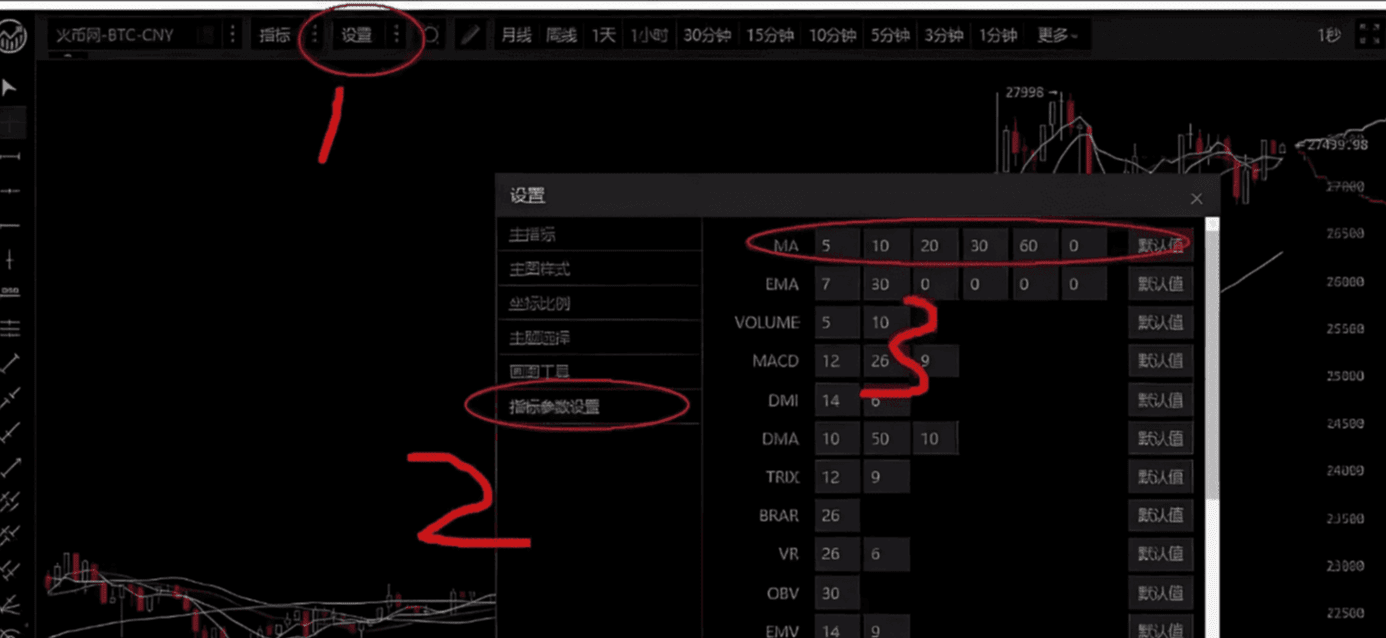
Task: Open the three-dot menu next to 设置
Action: (396, 35)
